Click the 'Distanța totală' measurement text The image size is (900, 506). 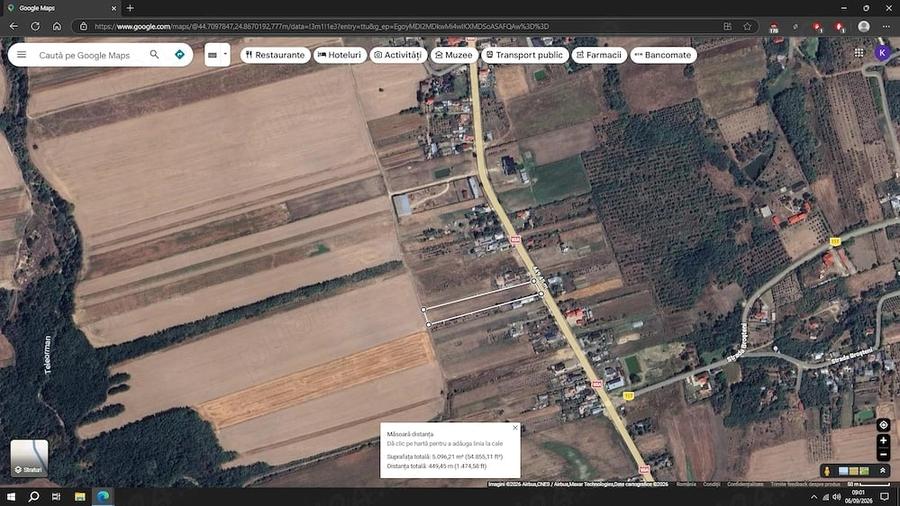[x=436, y=466]
